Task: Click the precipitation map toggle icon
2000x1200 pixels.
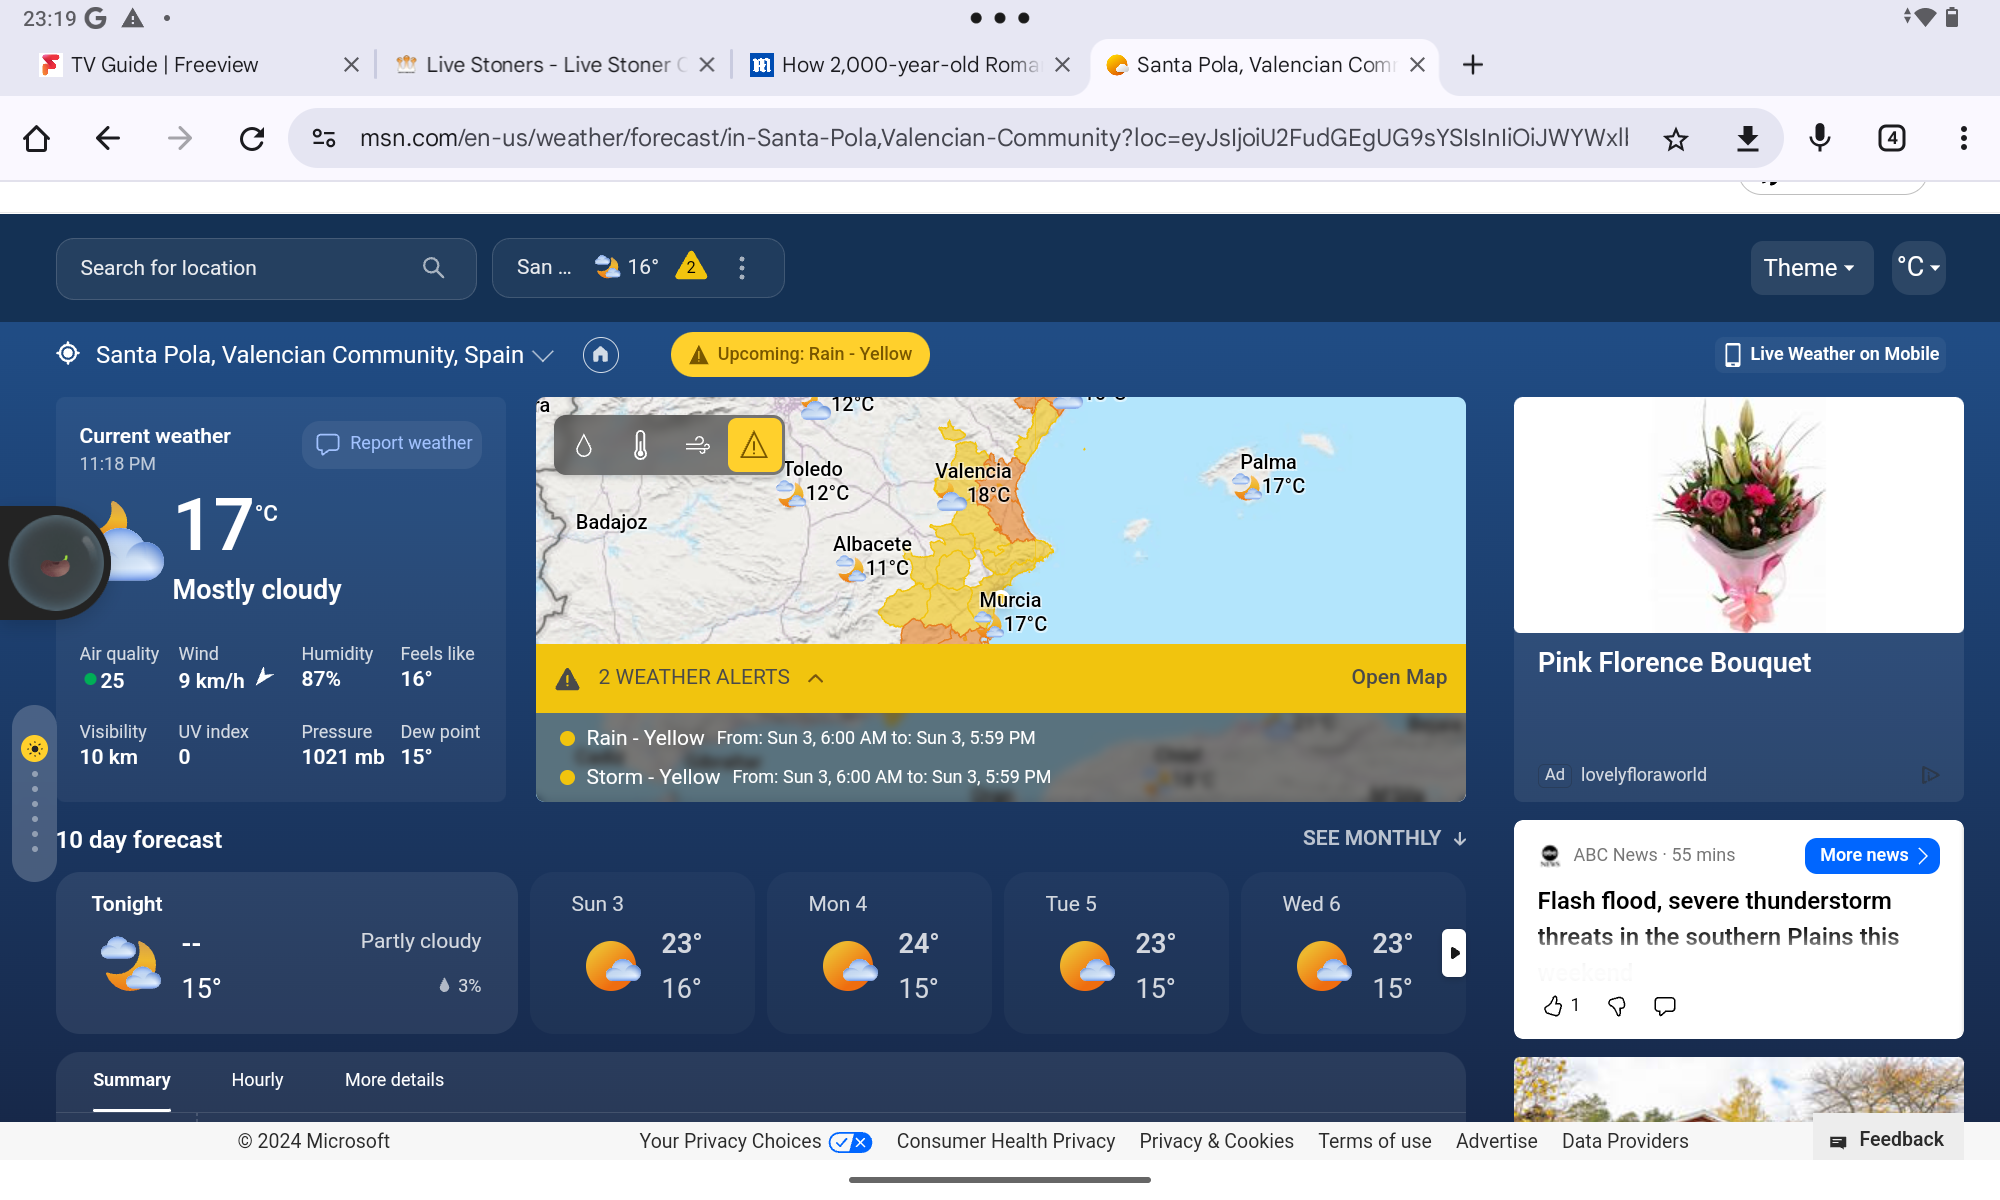Action: [x=584, y=444]
